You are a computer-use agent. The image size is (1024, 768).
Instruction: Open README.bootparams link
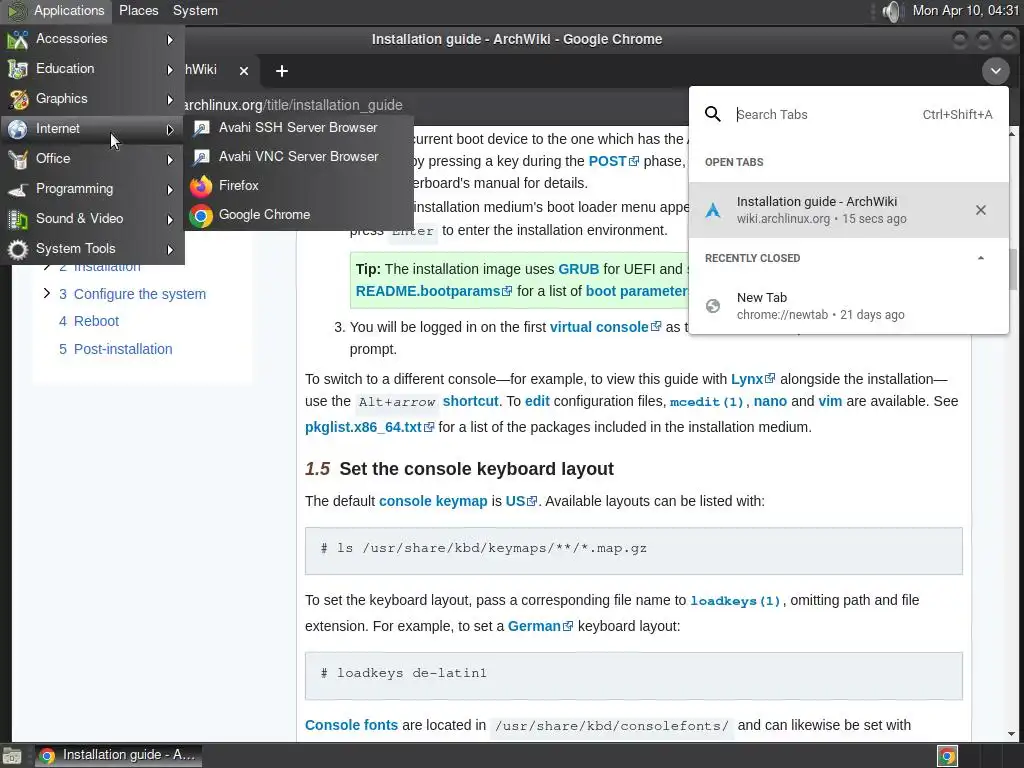(434, 291)
